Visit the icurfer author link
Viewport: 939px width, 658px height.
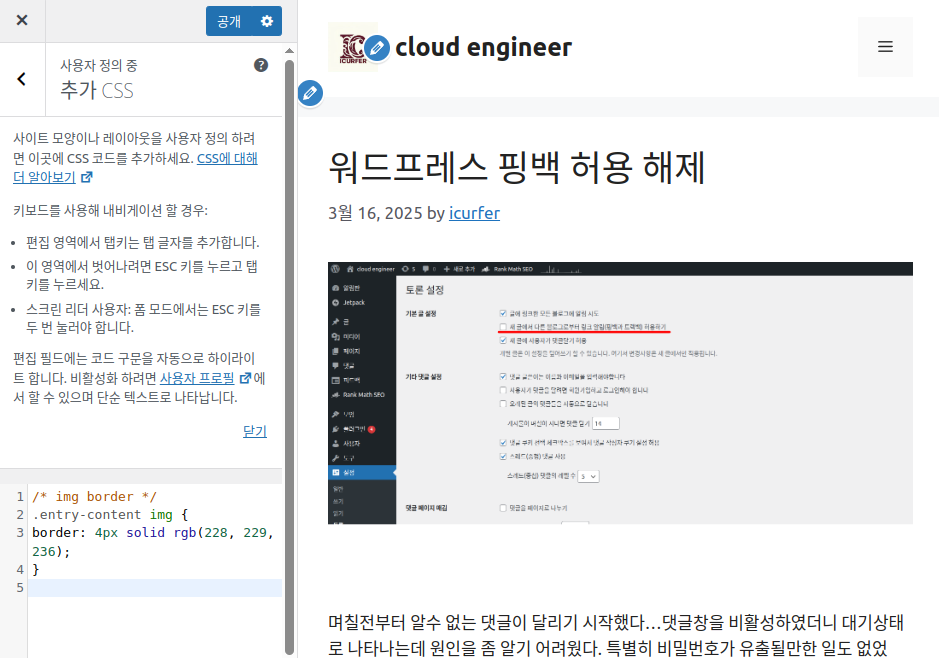[x=474, y=213]
